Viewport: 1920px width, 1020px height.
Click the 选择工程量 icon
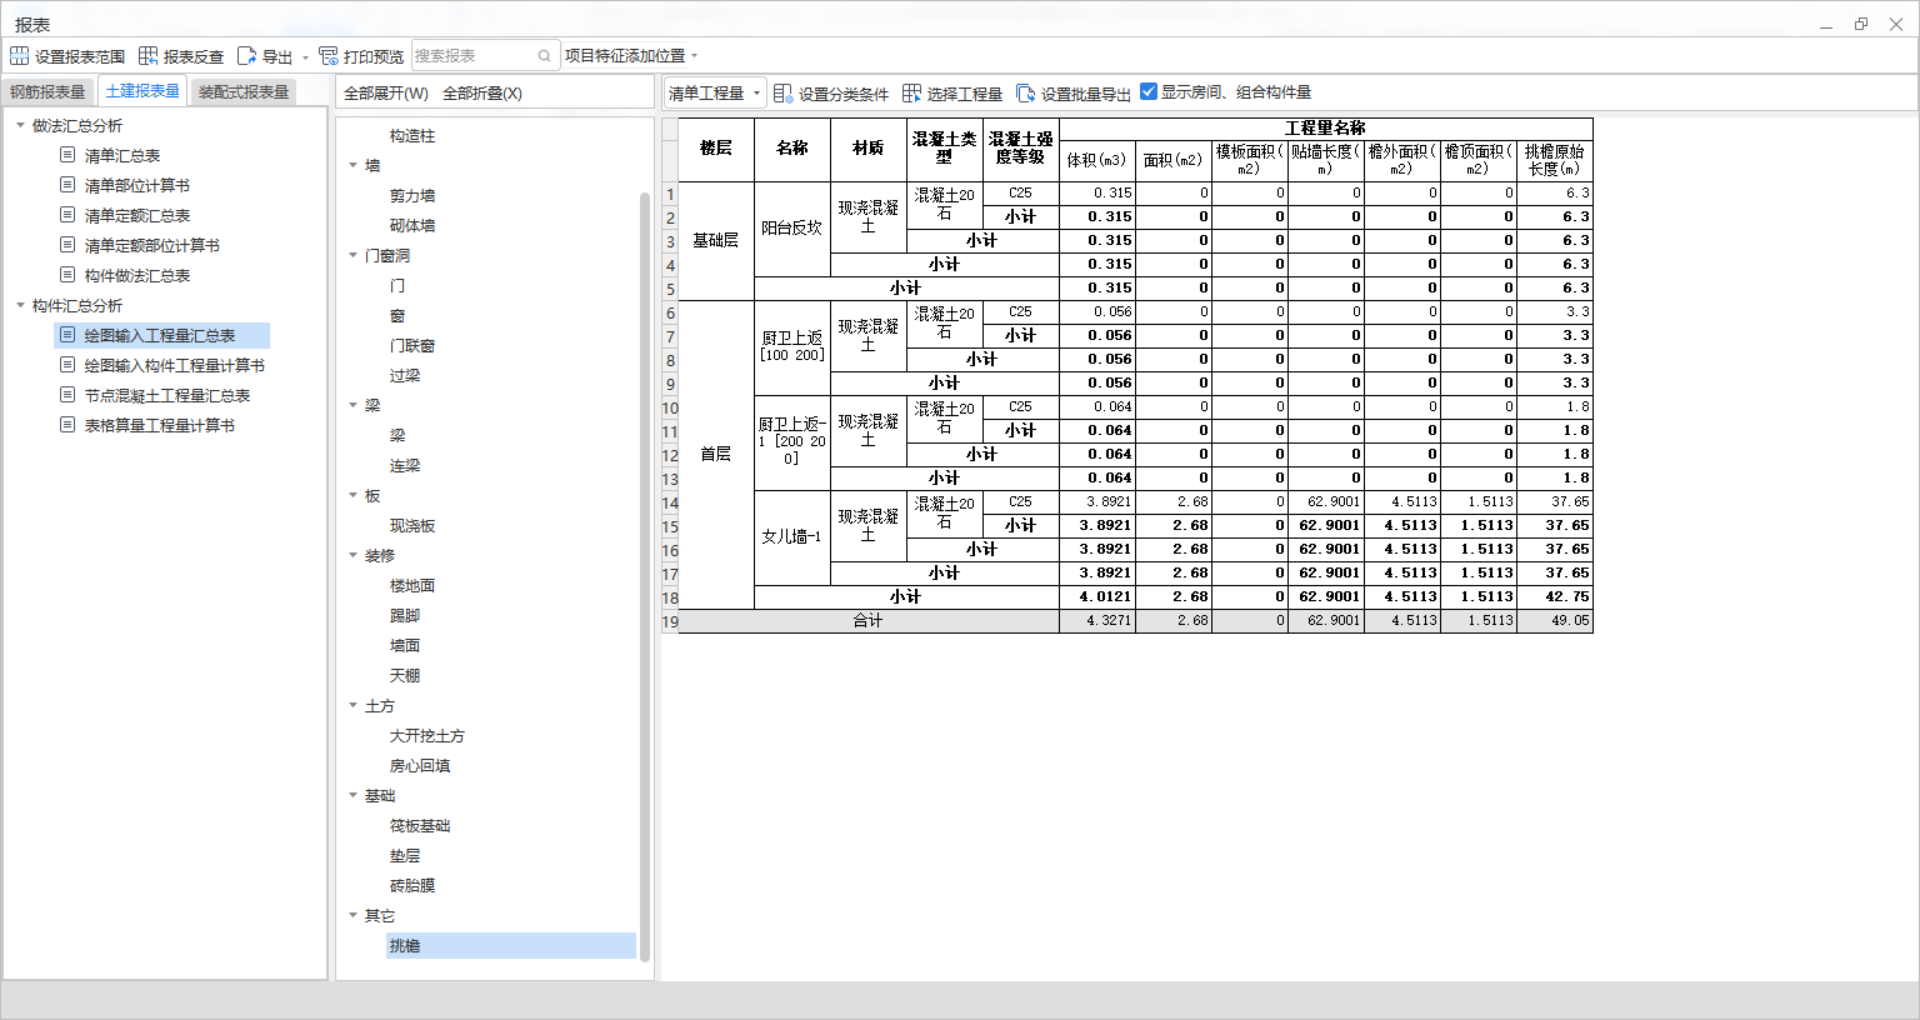[x=911, y=93]
